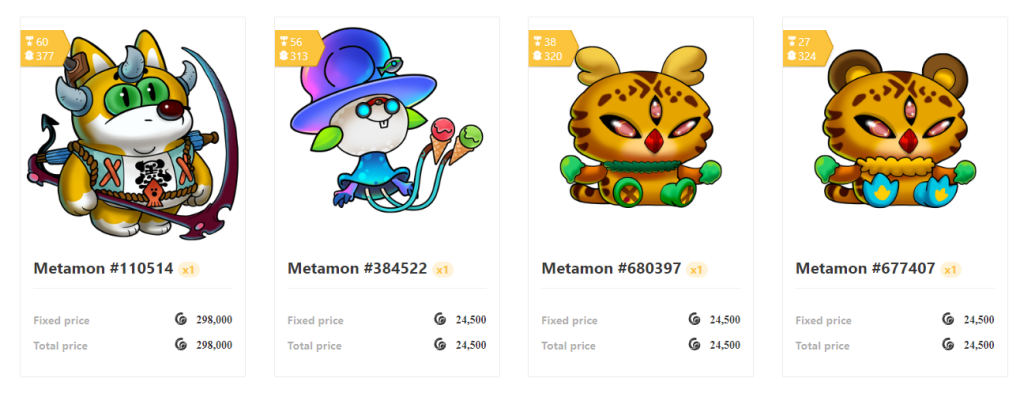Open the Metamon #384522 title link

point(357,268)
